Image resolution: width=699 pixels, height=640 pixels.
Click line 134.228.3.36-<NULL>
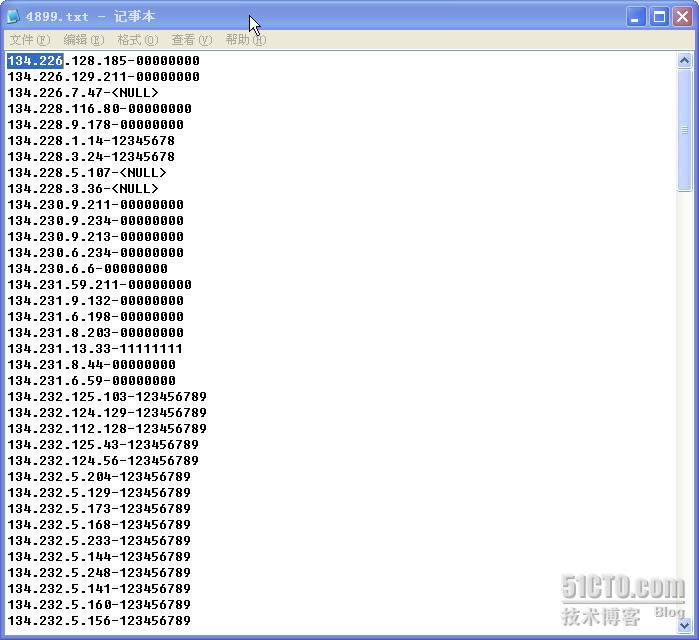[83, 189]
